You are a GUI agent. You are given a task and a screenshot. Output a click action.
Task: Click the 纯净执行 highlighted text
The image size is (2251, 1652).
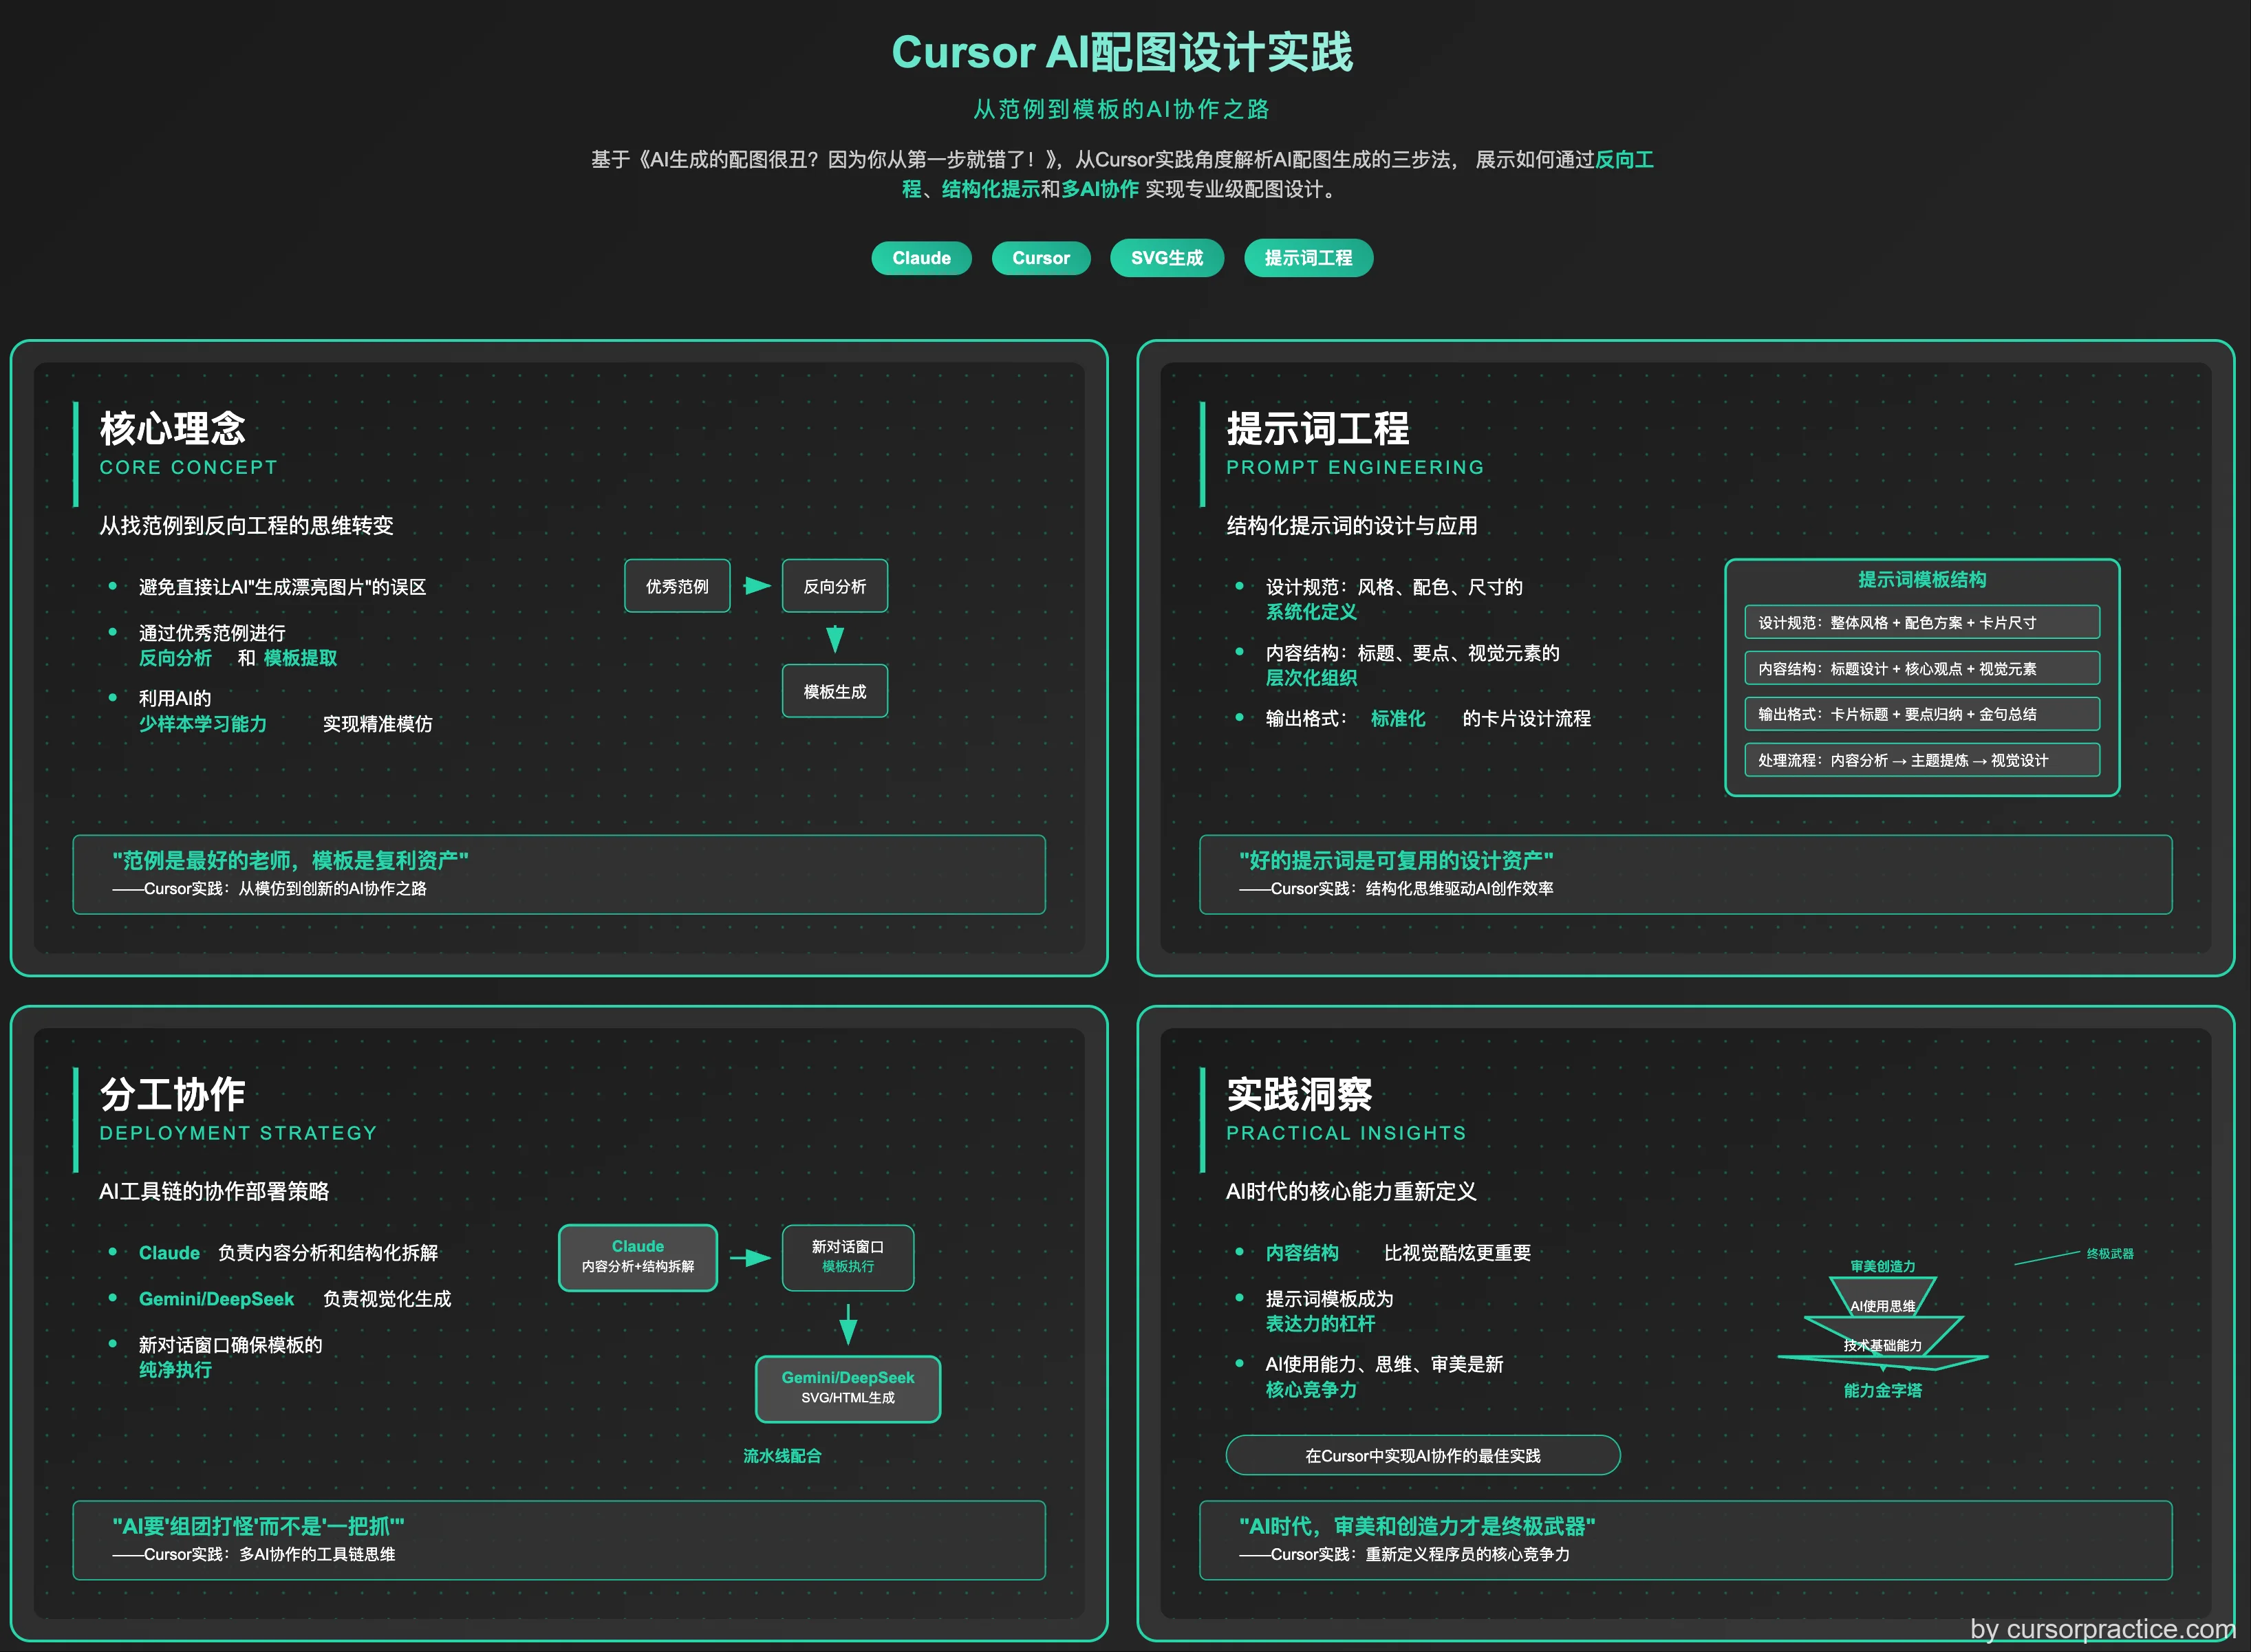pyautogui.click(x=175, y=1369)
